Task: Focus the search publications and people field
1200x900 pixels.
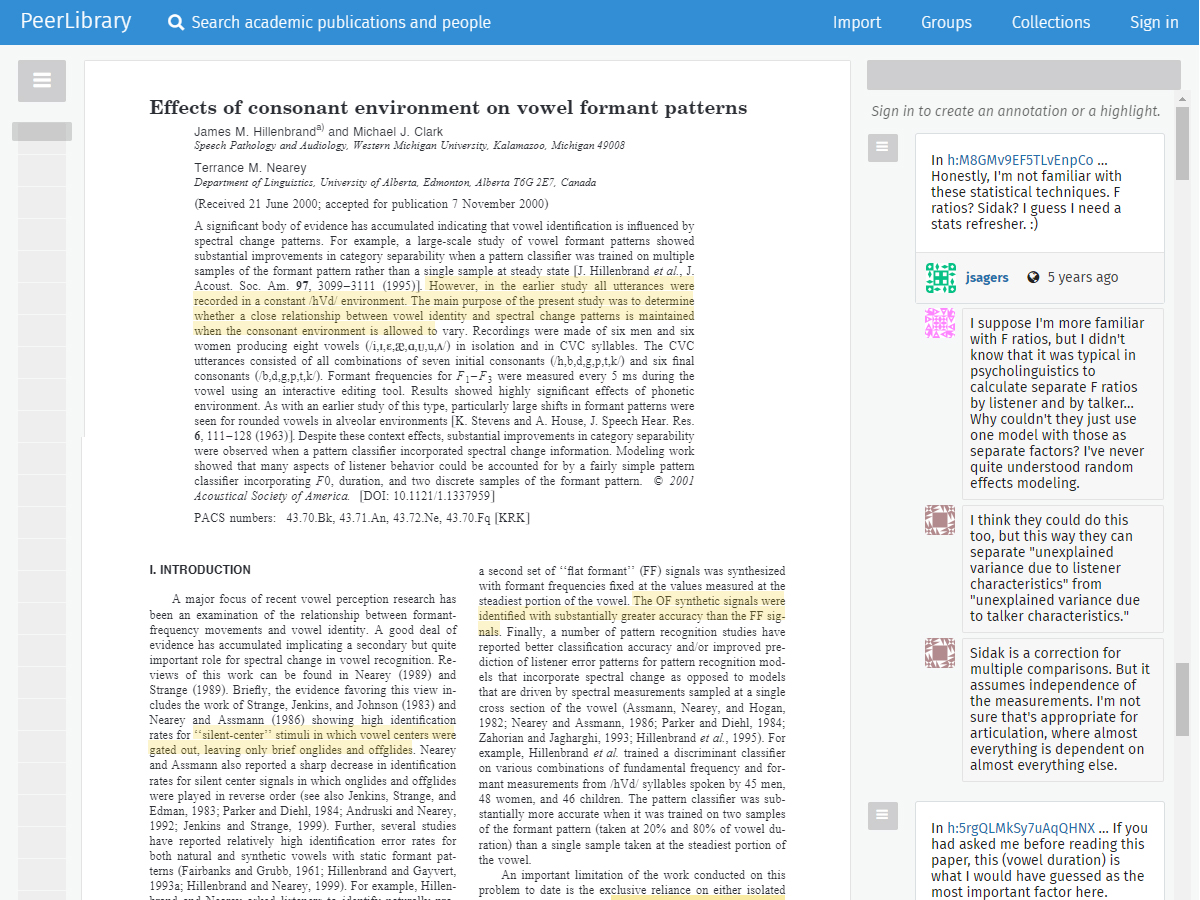Action: coord(340,22)
